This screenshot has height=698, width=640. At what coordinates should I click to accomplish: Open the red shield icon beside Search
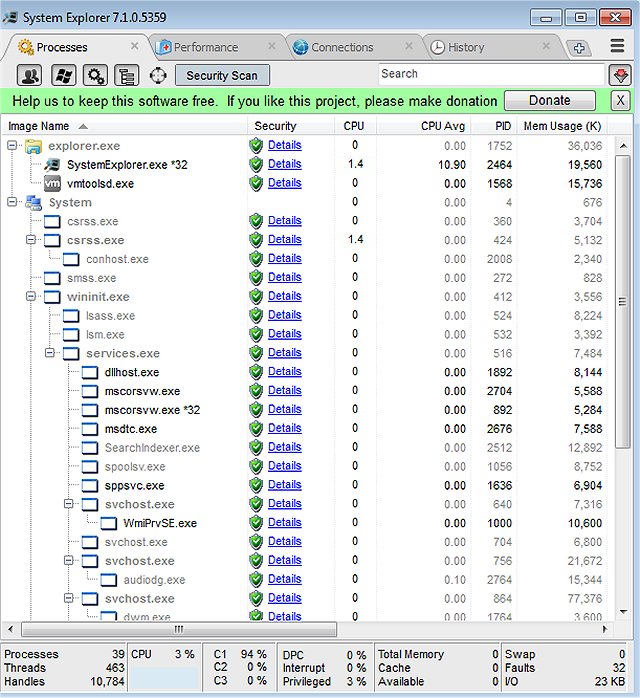pos(620,75)
